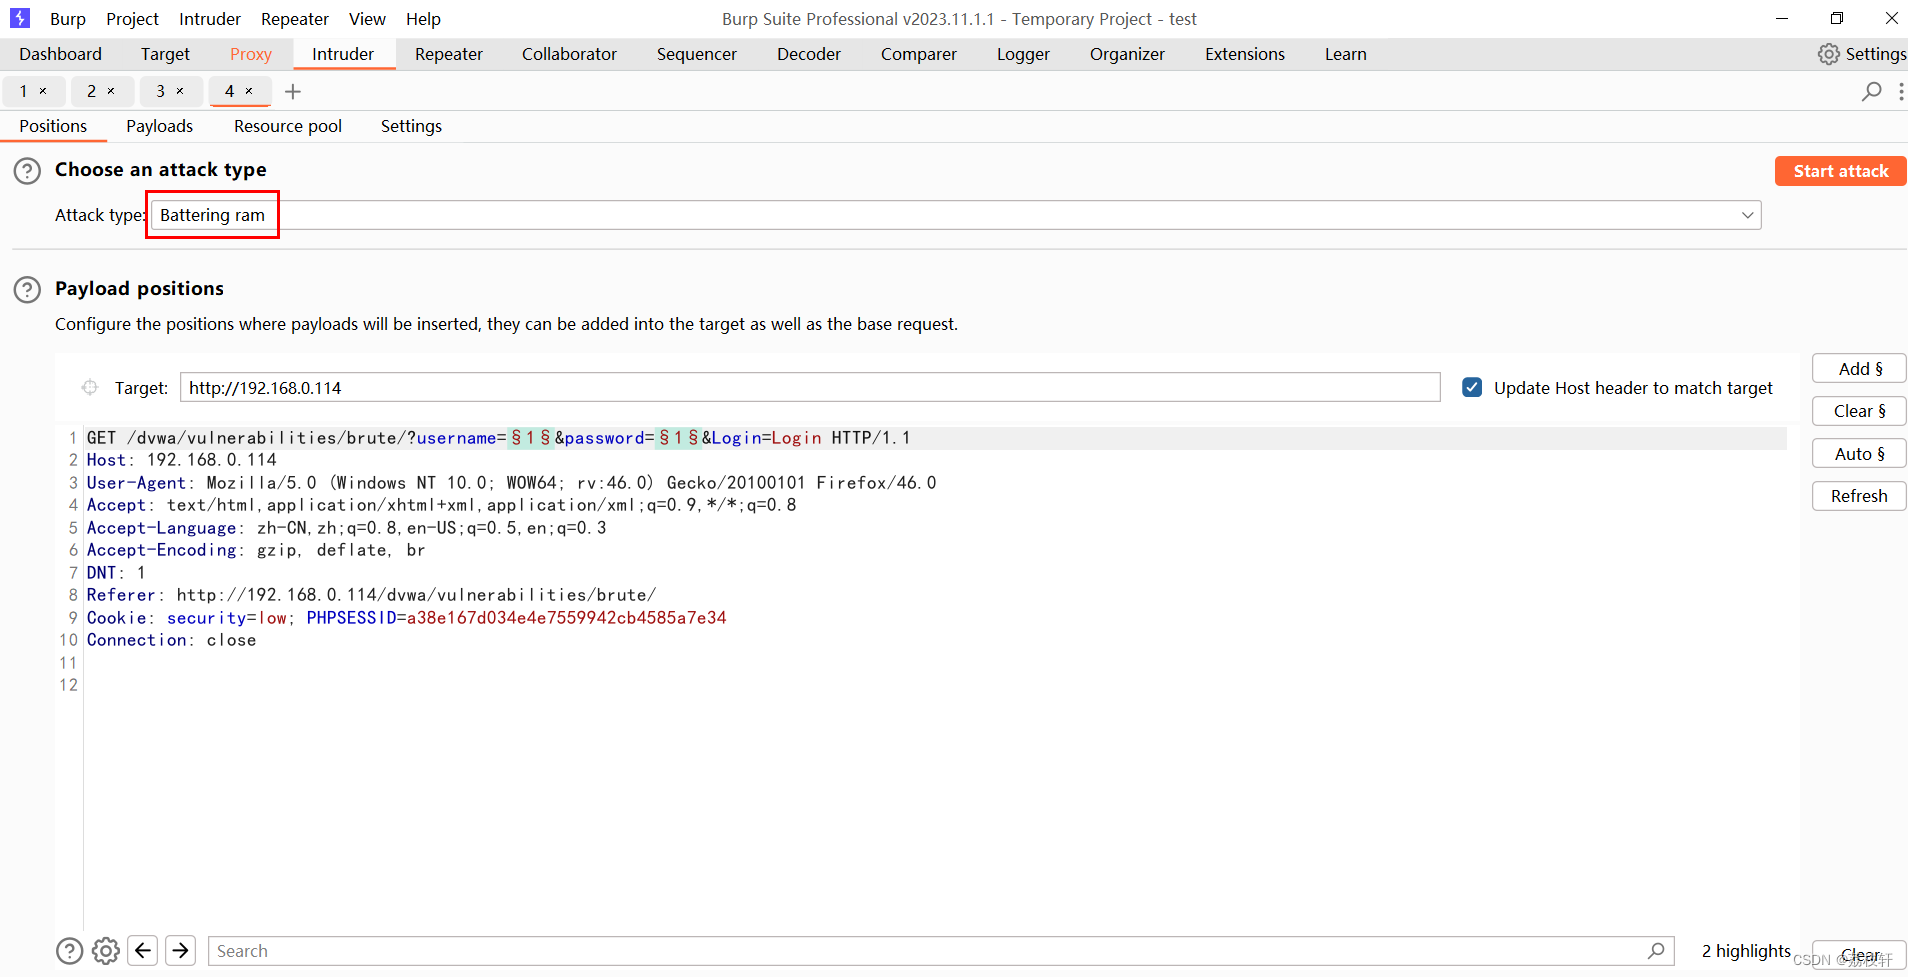Go to previous search match arrow
The height and width of the screenshot is (977, 1908).
coord(143,950)
